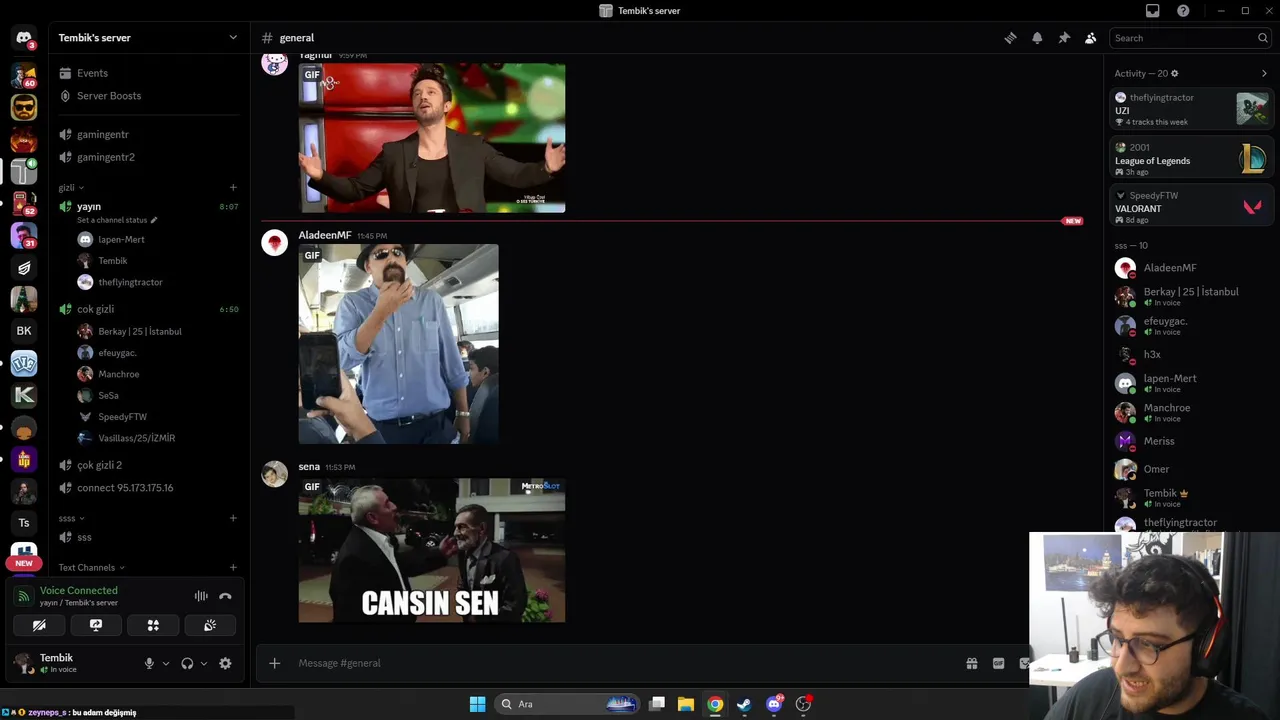Collapse the gizli category

pos(71,188)
